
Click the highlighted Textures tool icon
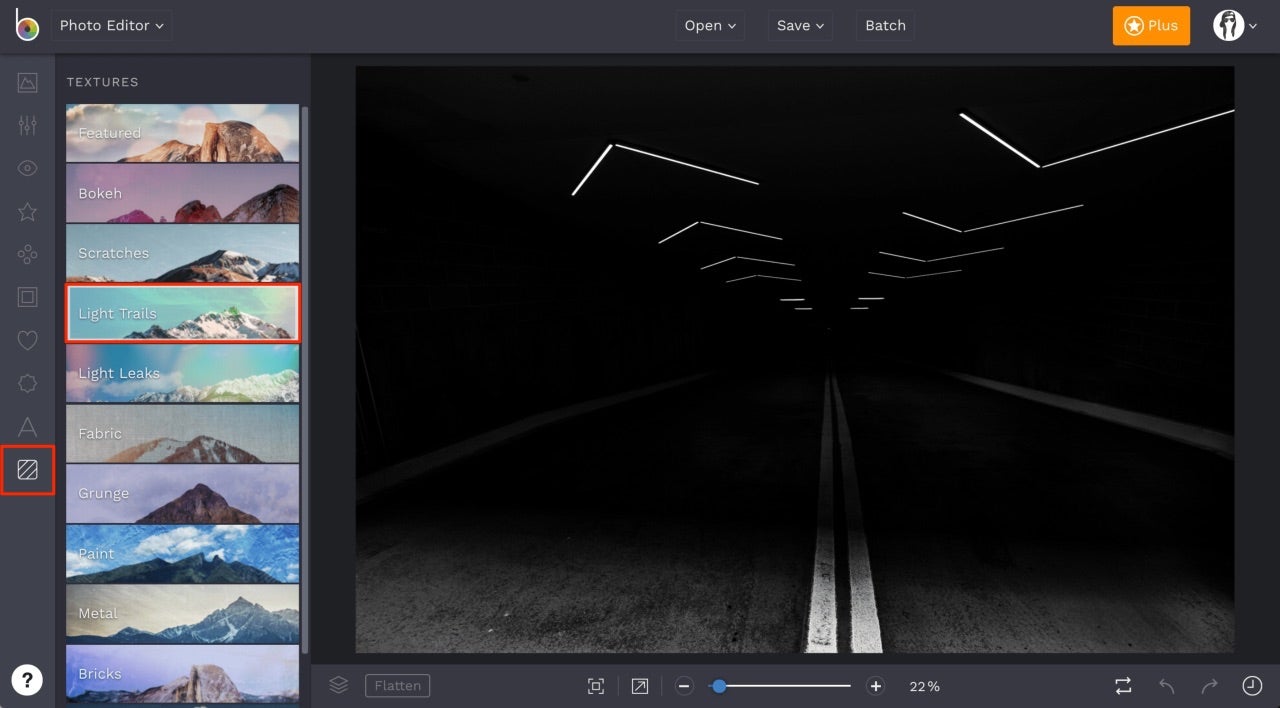tap(27, 470)
